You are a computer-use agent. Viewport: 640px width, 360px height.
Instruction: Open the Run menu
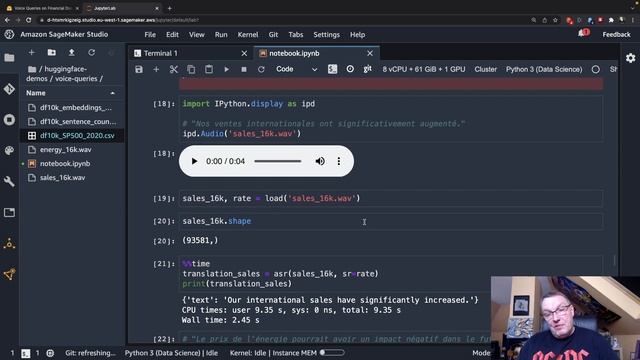tap(221, 35)
